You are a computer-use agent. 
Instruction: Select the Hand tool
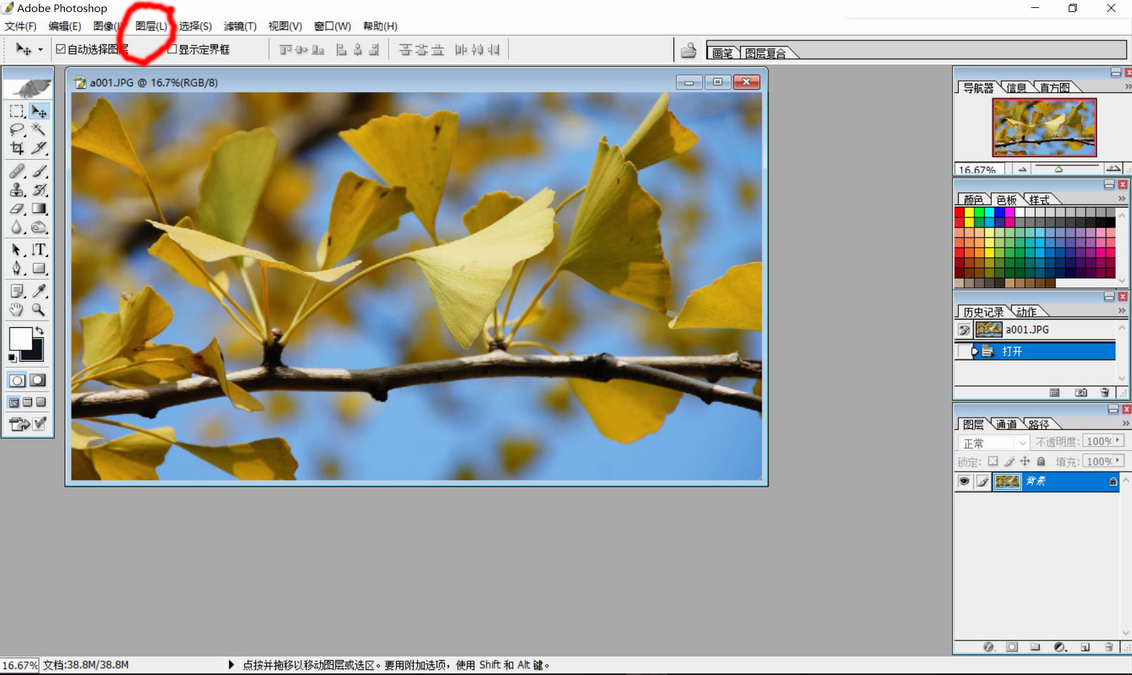coord(17,310)
